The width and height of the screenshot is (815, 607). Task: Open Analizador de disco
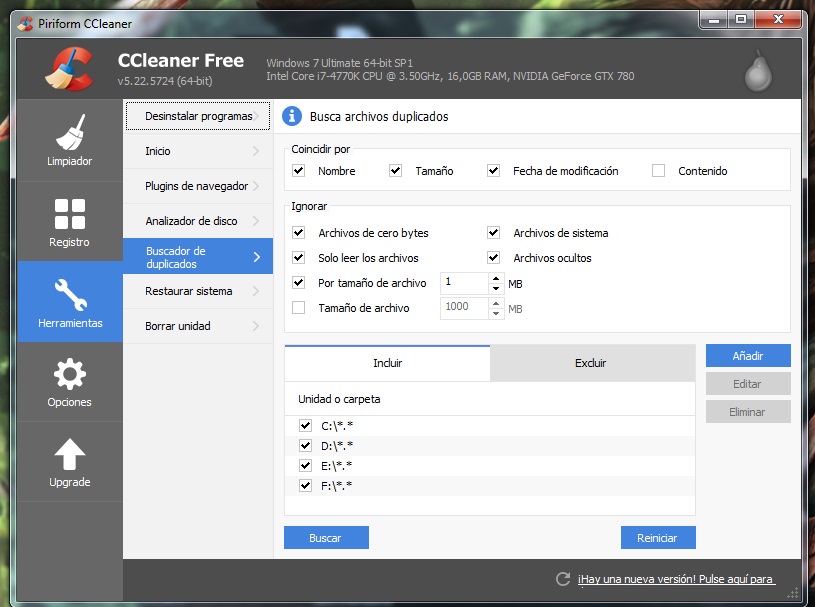tap(198, 221)
